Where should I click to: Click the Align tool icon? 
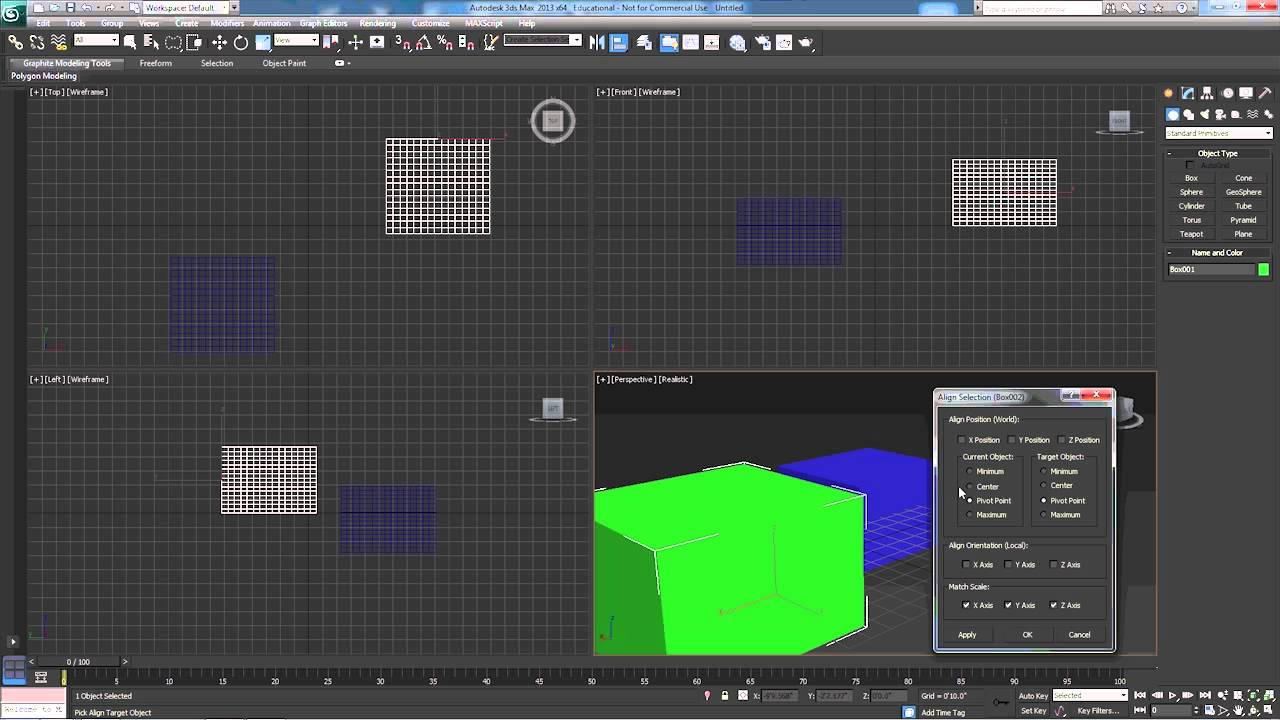[x=619, y=42]
